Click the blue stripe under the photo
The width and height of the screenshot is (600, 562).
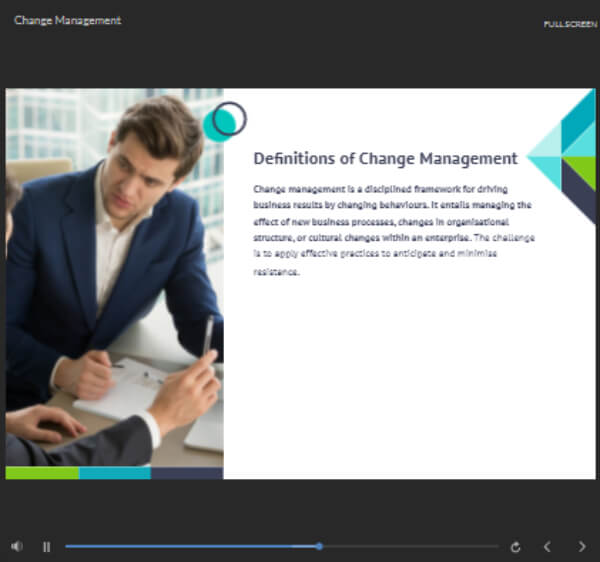tap(115, 472)
